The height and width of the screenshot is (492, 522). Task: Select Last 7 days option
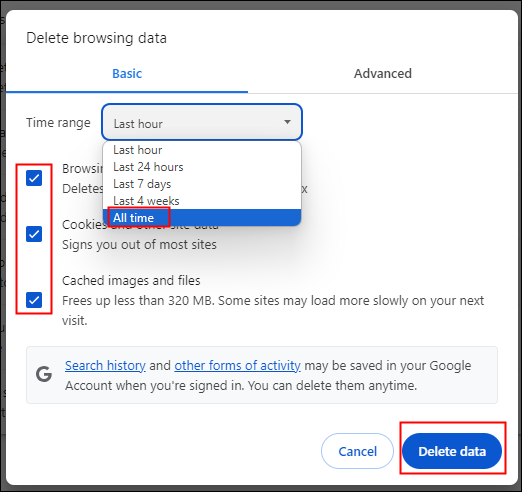(202, 184)
